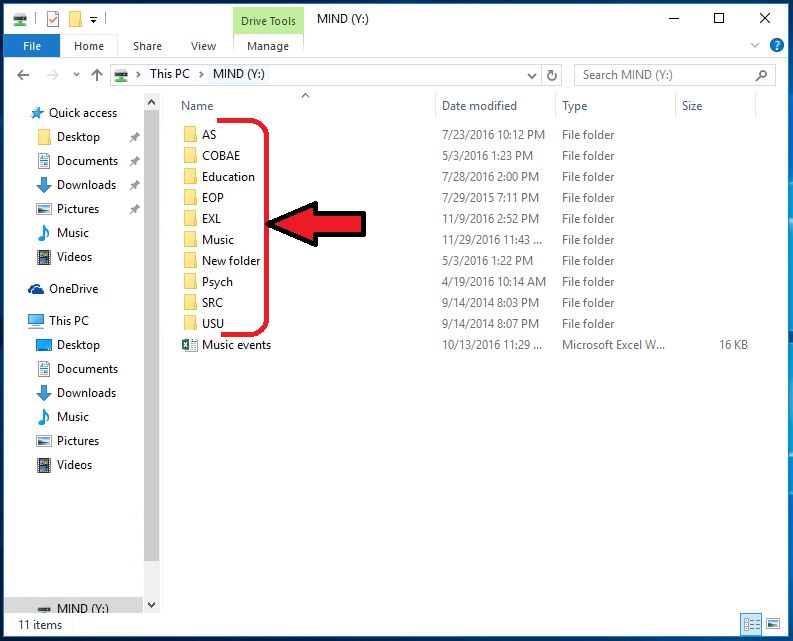This screenshot has width=793, height=641.
Task: Click the Properties icon in quick access toolbar
Action: click(53, 19)
